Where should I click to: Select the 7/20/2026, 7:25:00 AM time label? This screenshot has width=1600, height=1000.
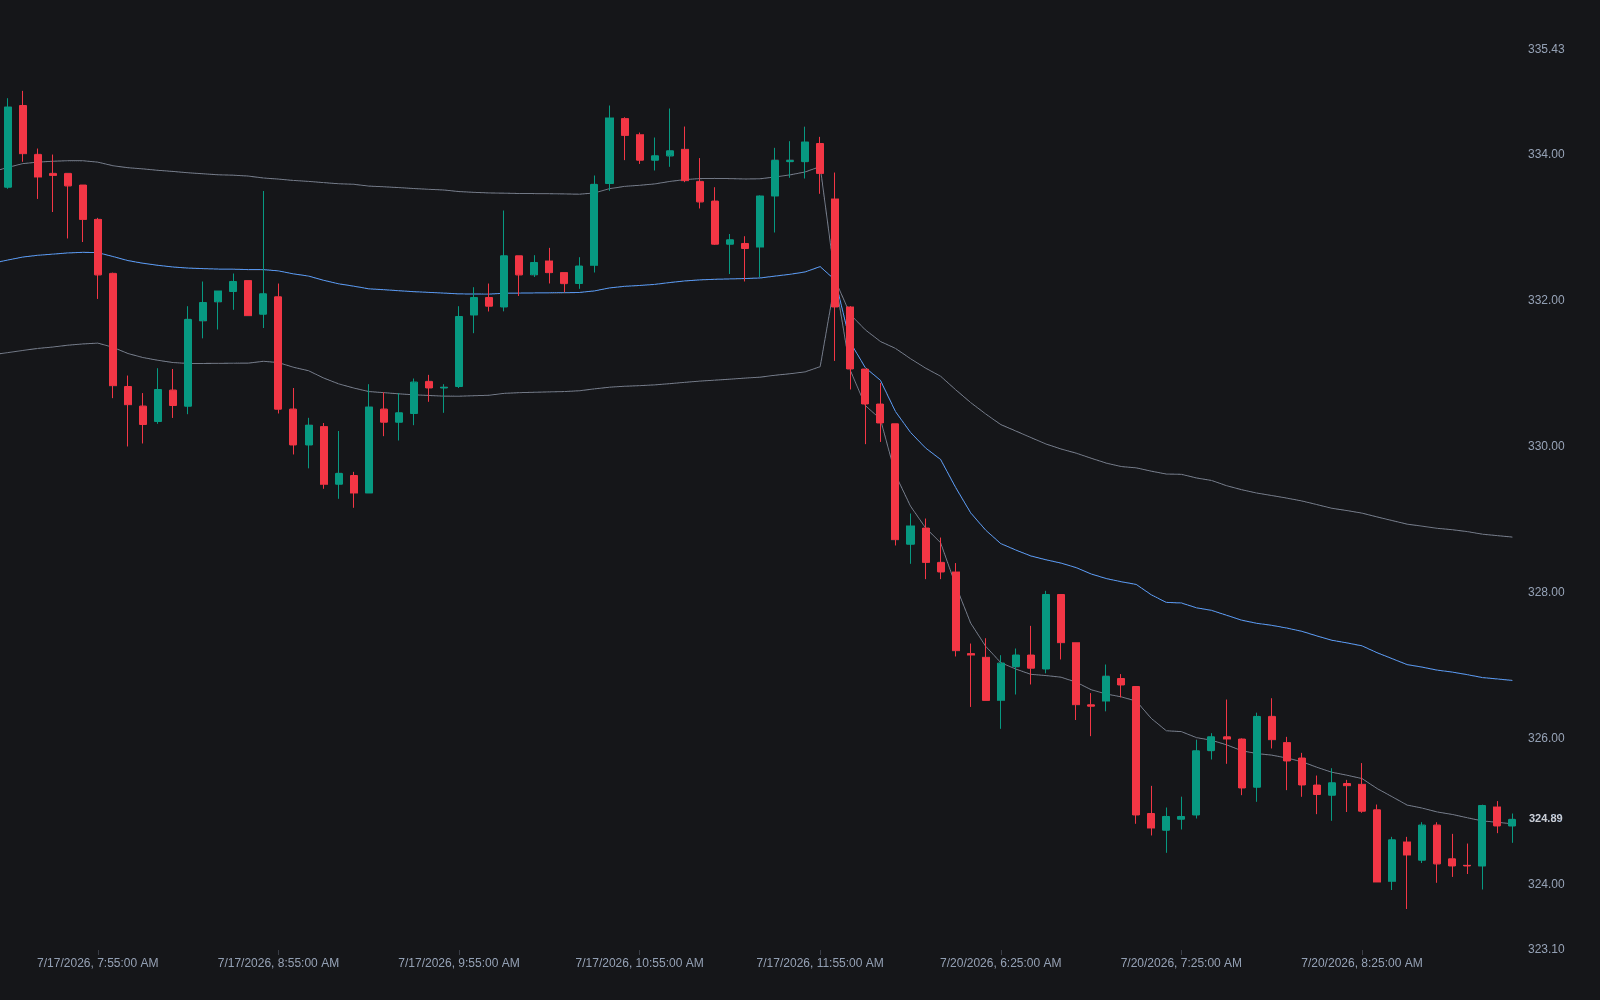[1181, 963]
